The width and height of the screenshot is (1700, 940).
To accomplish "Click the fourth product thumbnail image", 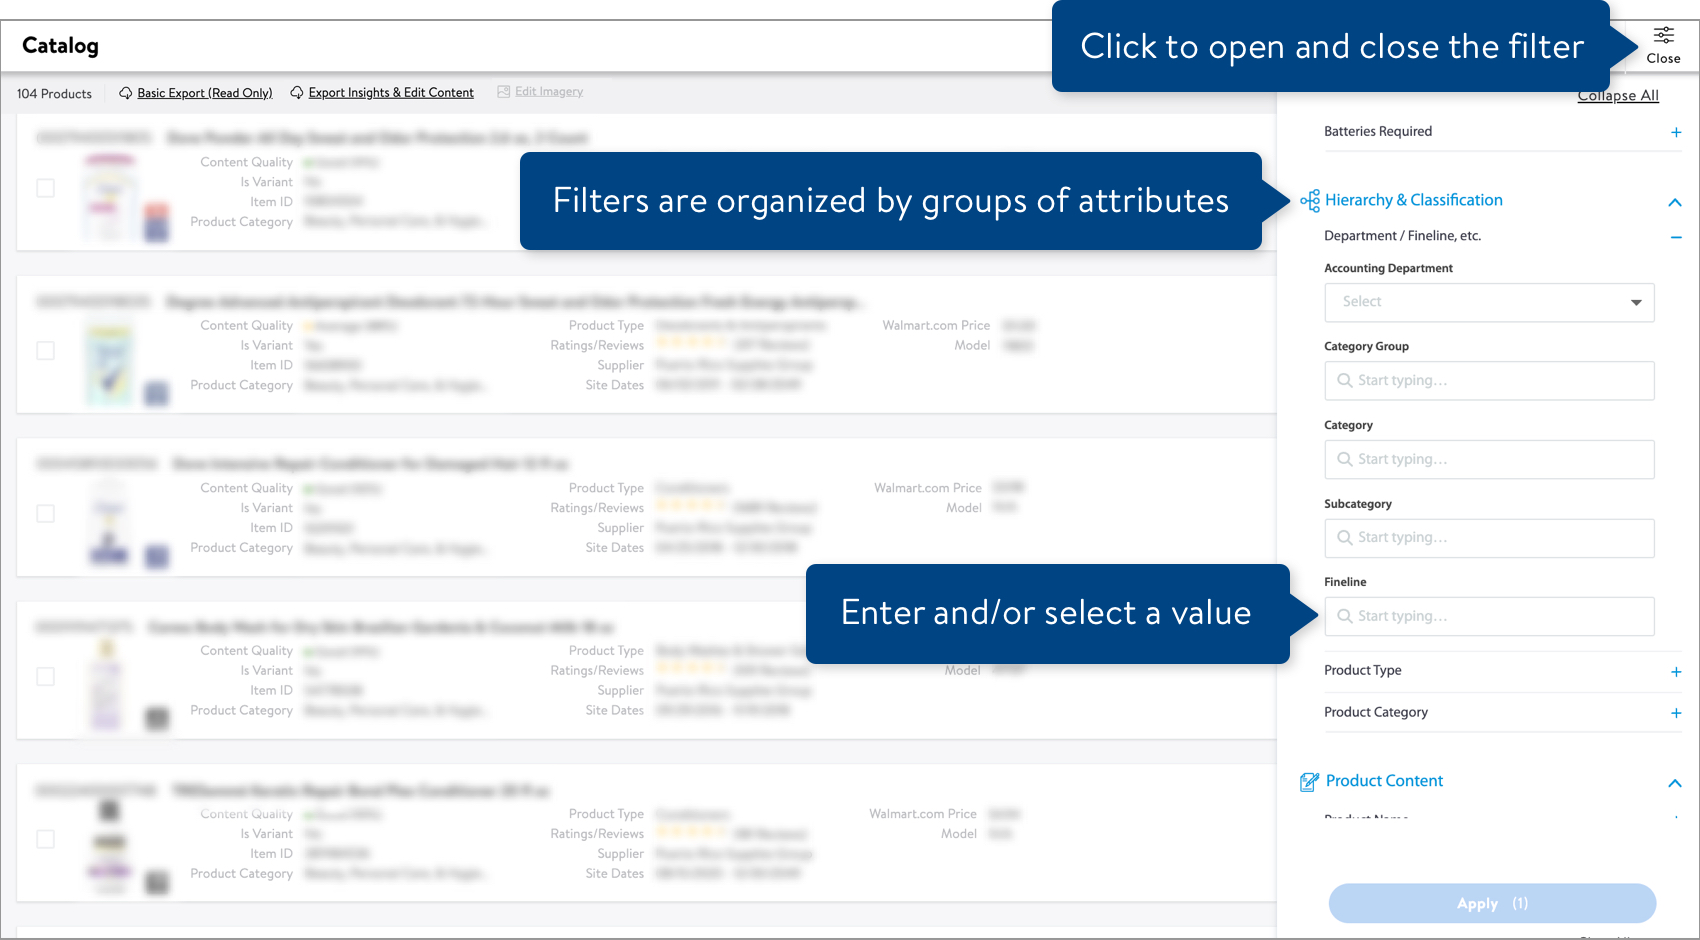I will point(107,685).
